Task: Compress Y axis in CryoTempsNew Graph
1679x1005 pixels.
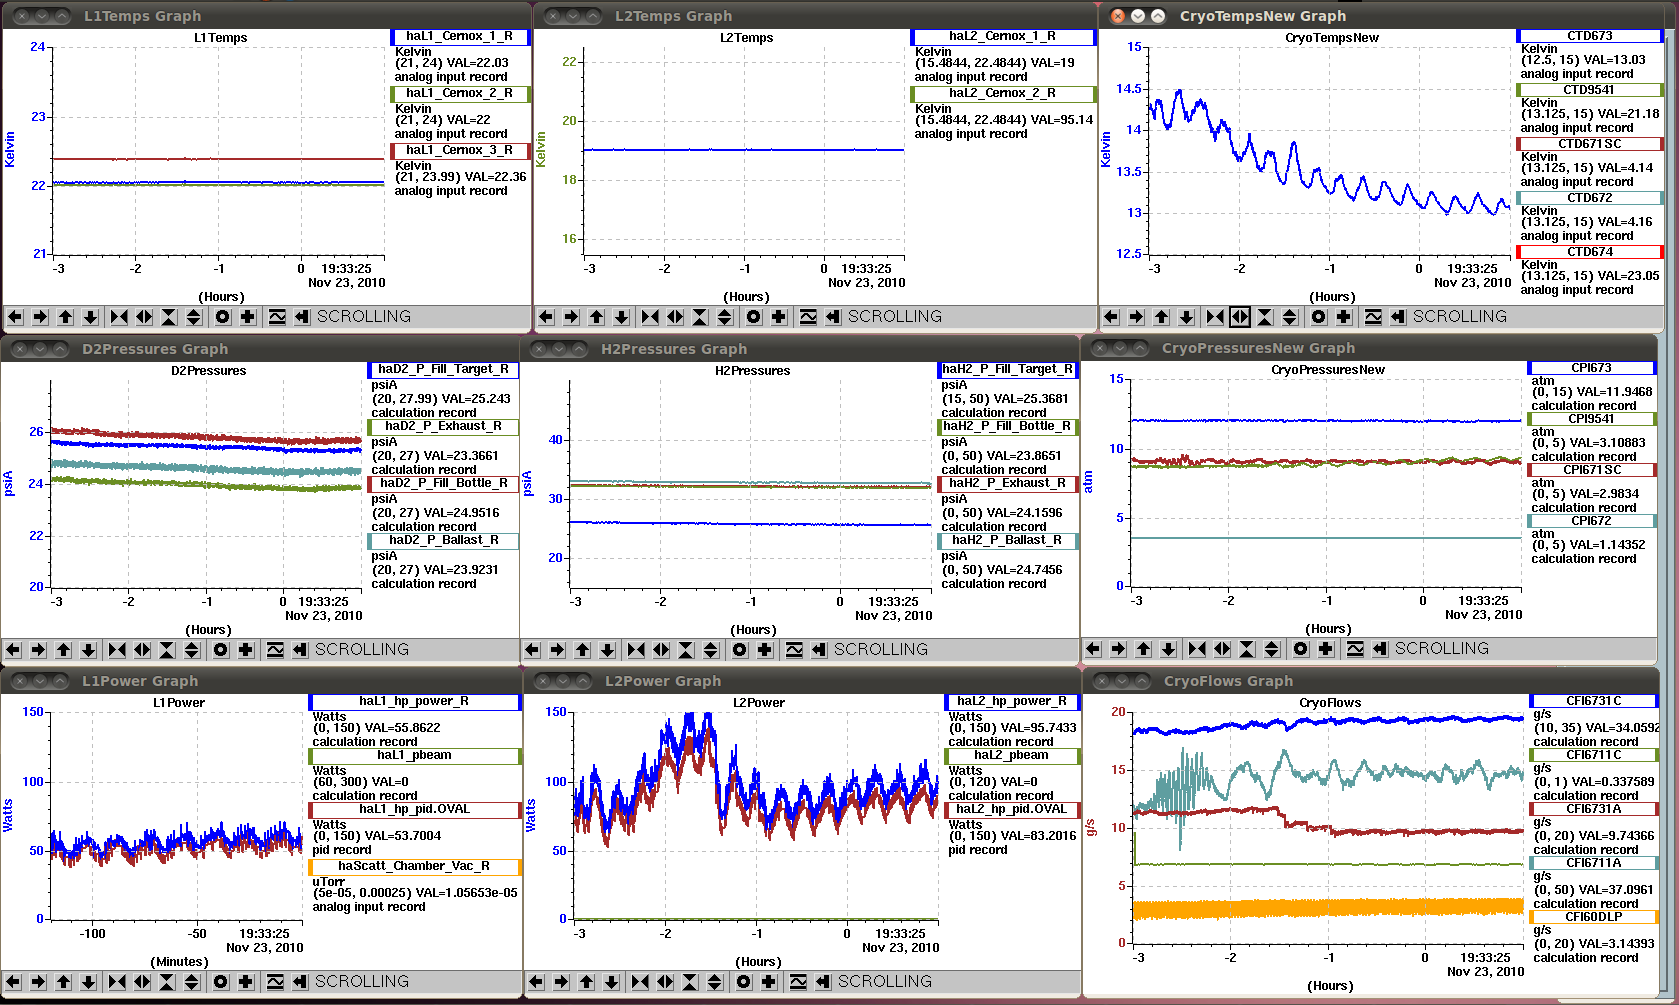Action: pos(1265,317)
